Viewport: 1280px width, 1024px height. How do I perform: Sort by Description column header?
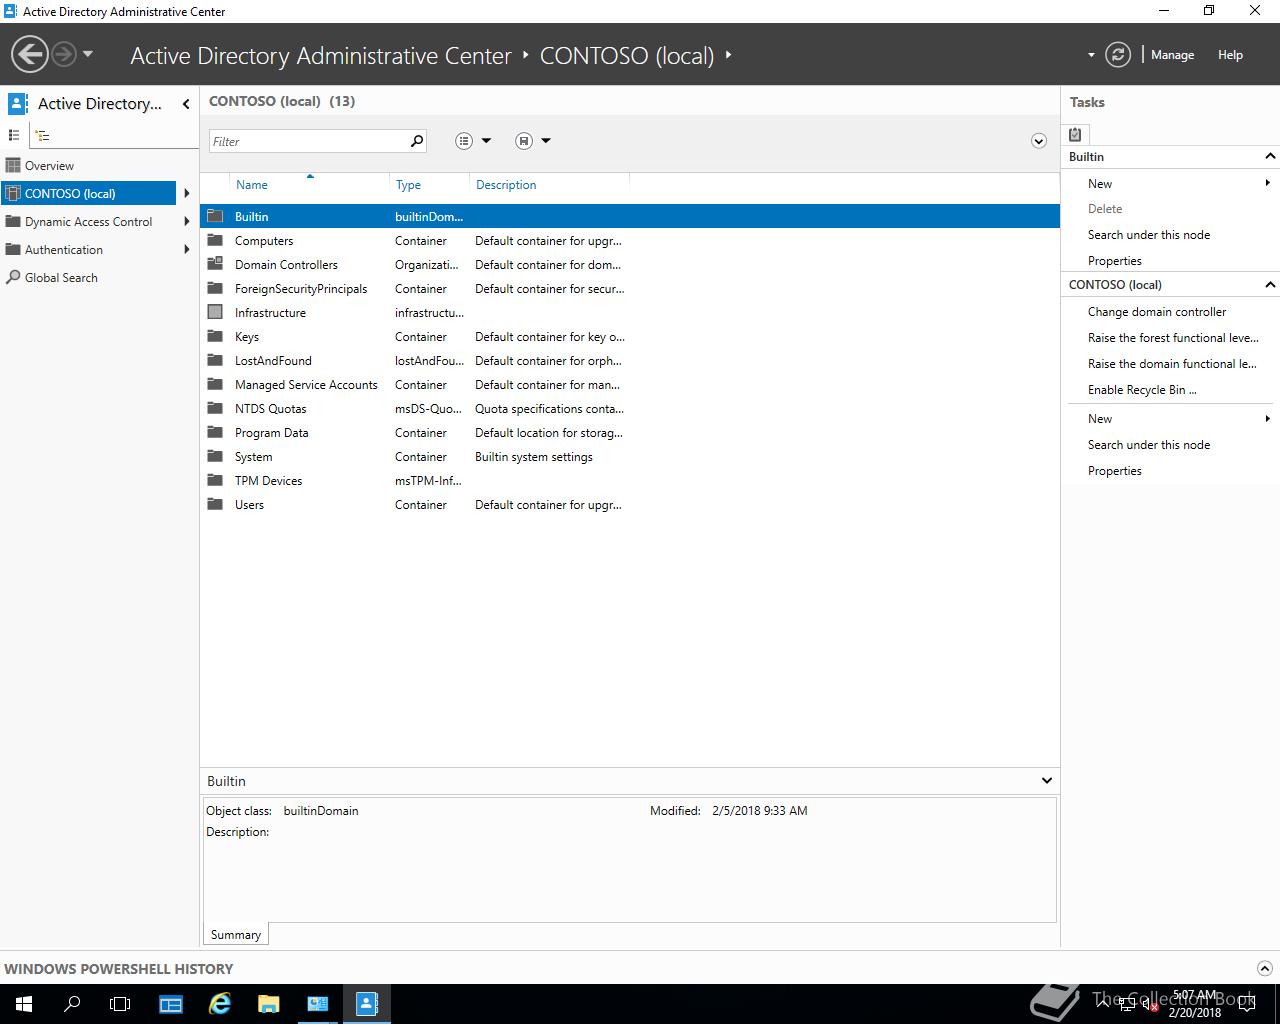click(x=506, y=185)
